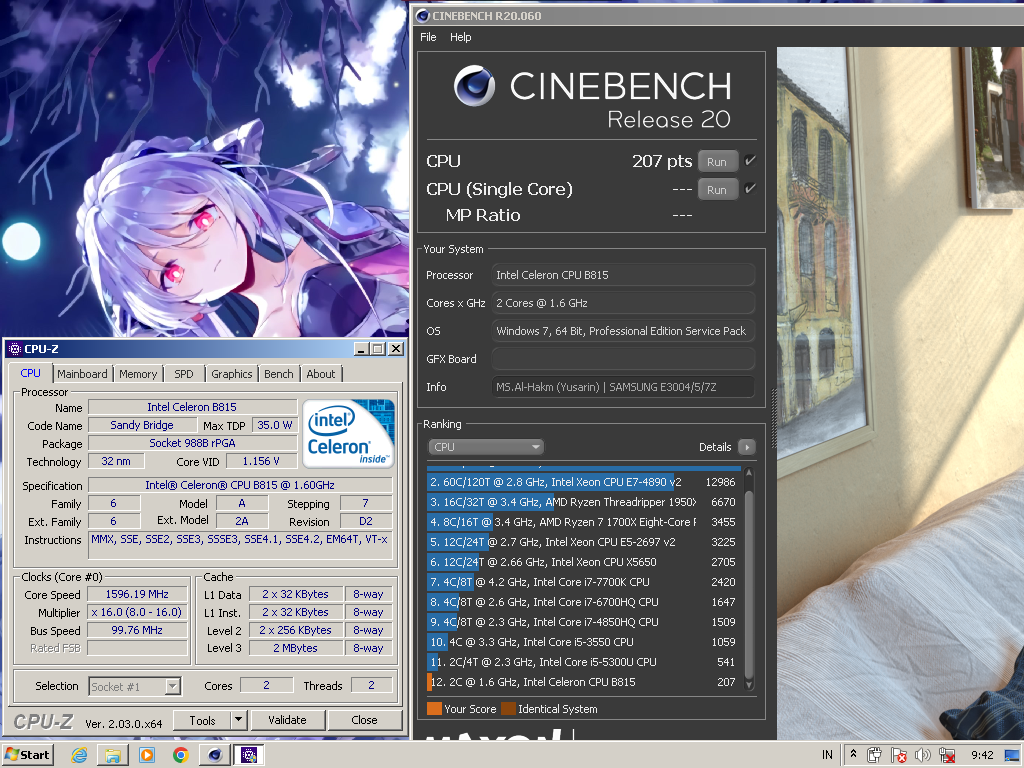Click the GFX Board field

click(623, 359)
